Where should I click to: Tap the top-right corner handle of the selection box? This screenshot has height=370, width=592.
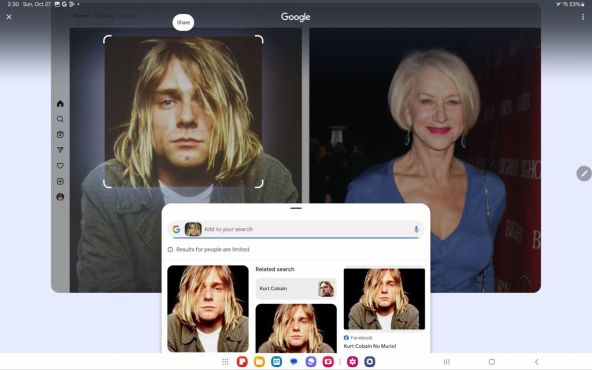[x=259, y=39]
